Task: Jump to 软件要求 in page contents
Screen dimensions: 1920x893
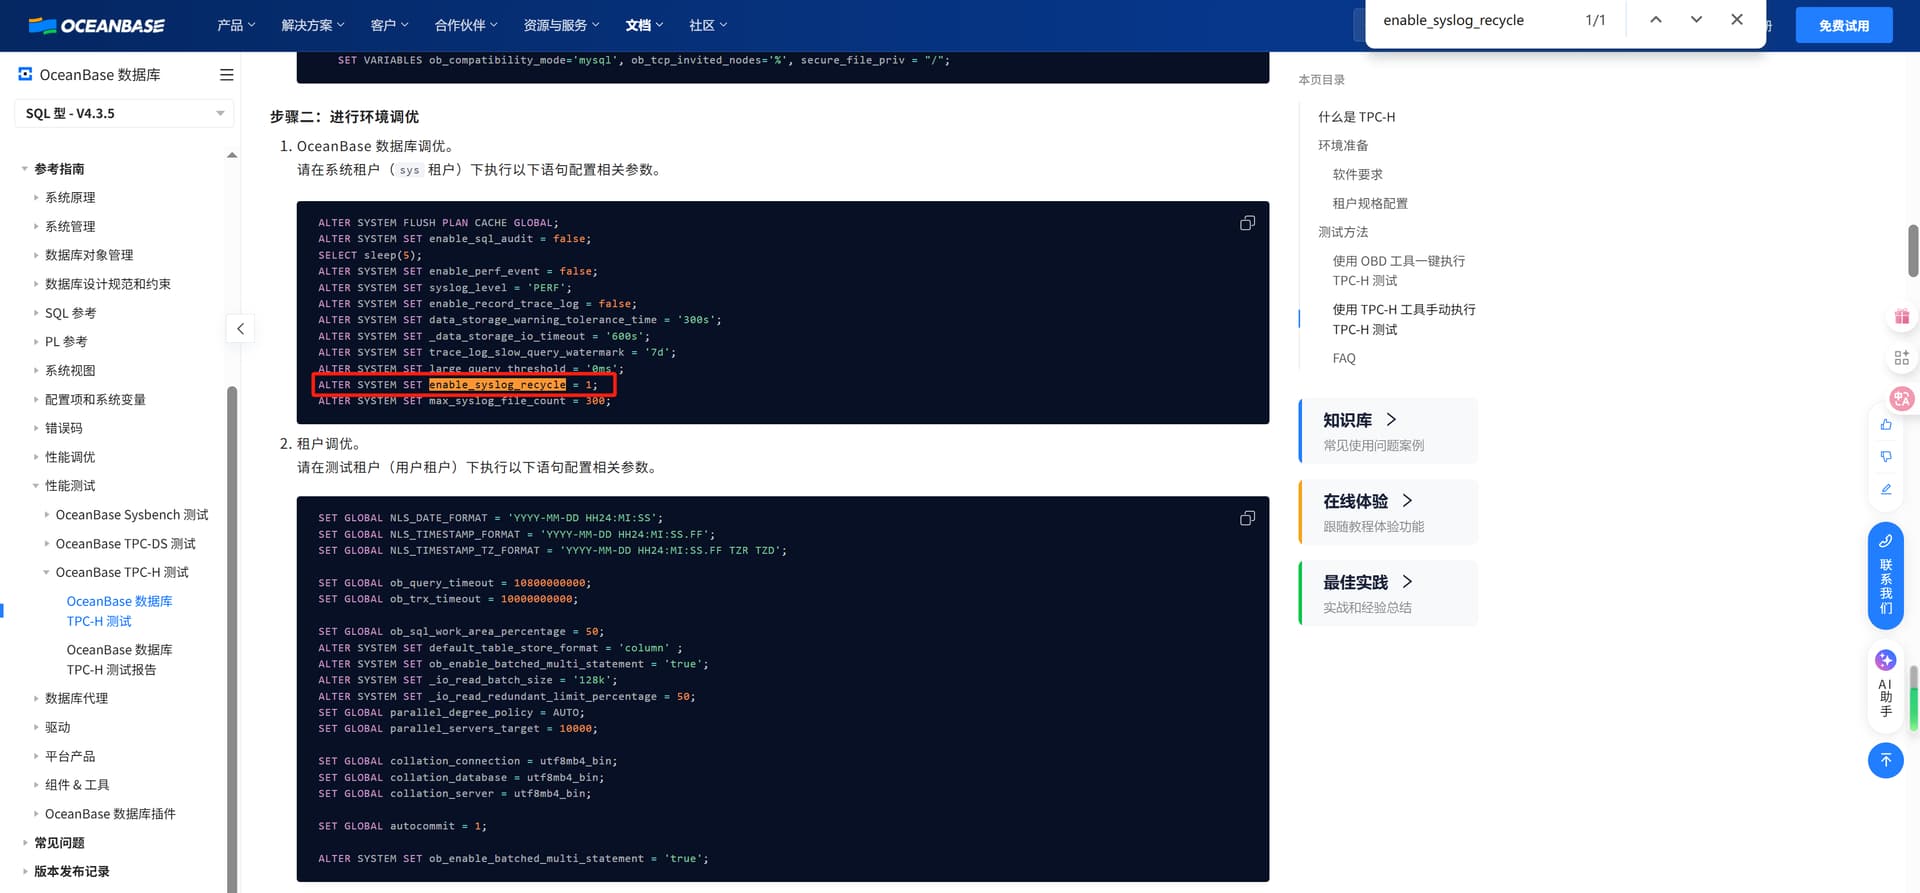Action: [1358, 174]
